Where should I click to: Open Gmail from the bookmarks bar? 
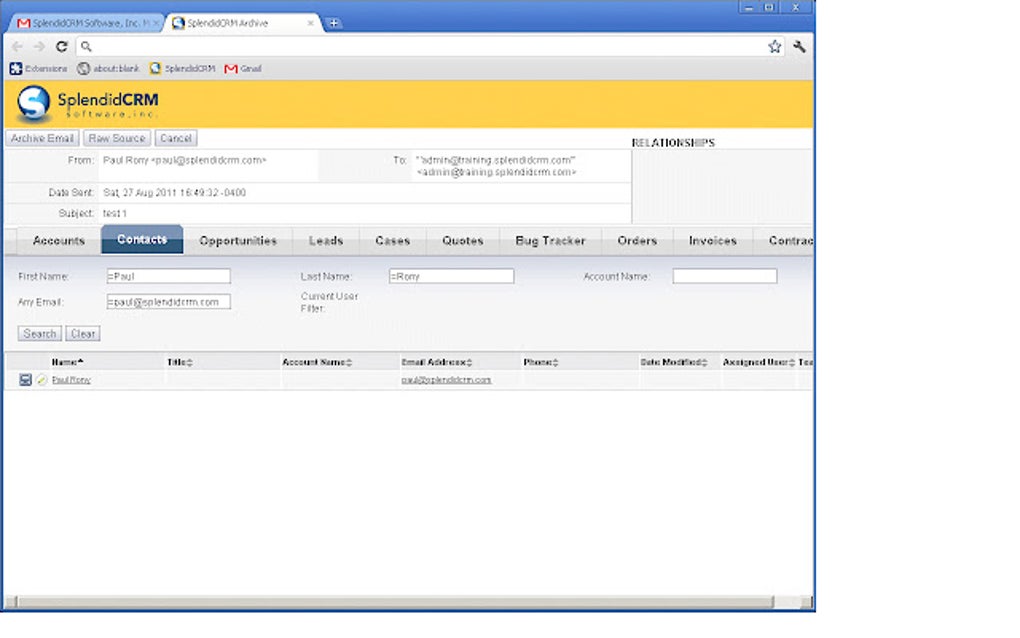(242, 68)
